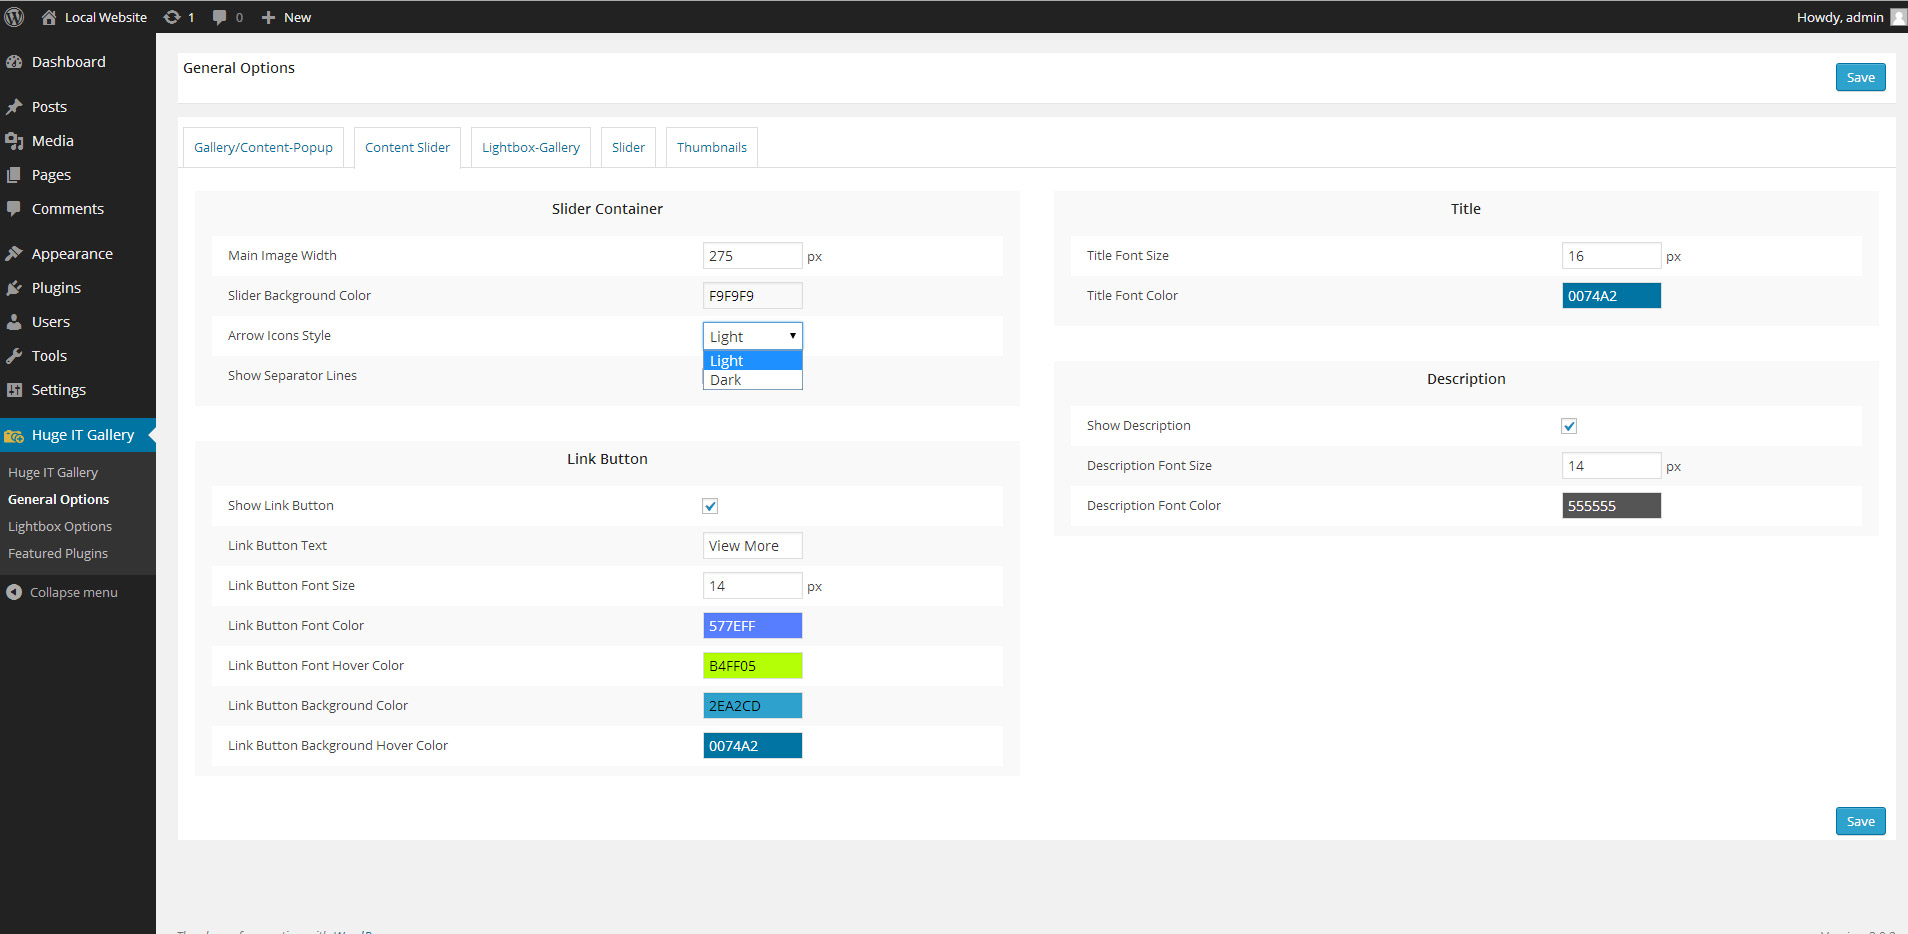Click the Users icon in sidebar
This screenshot has height=934, width=1908.
14,322
